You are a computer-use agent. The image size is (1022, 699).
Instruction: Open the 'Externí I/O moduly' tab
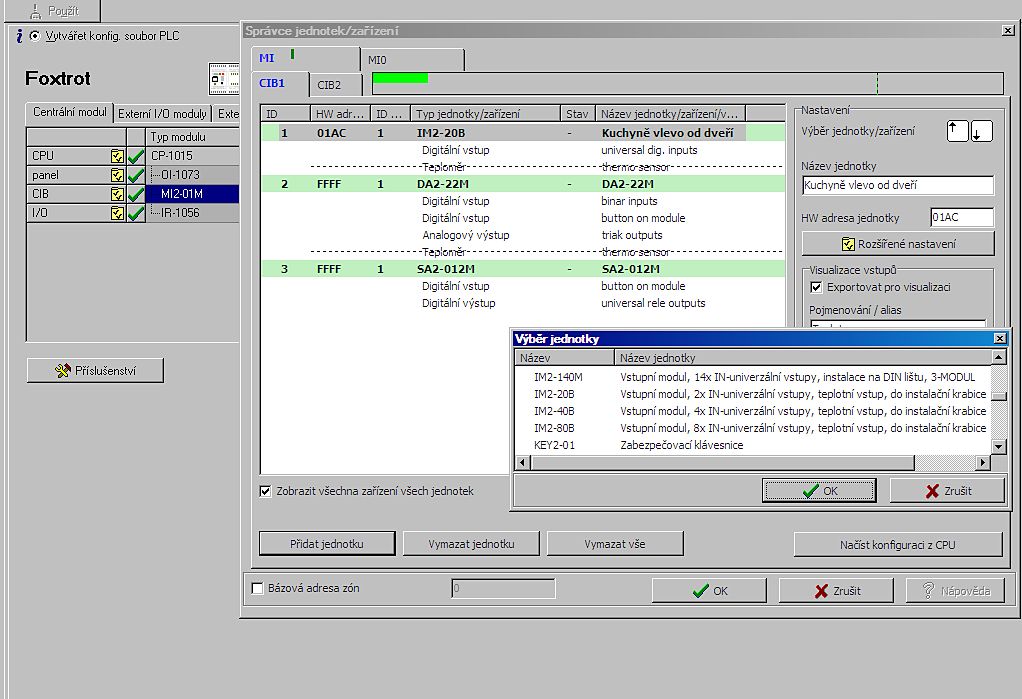click(163, 113)
